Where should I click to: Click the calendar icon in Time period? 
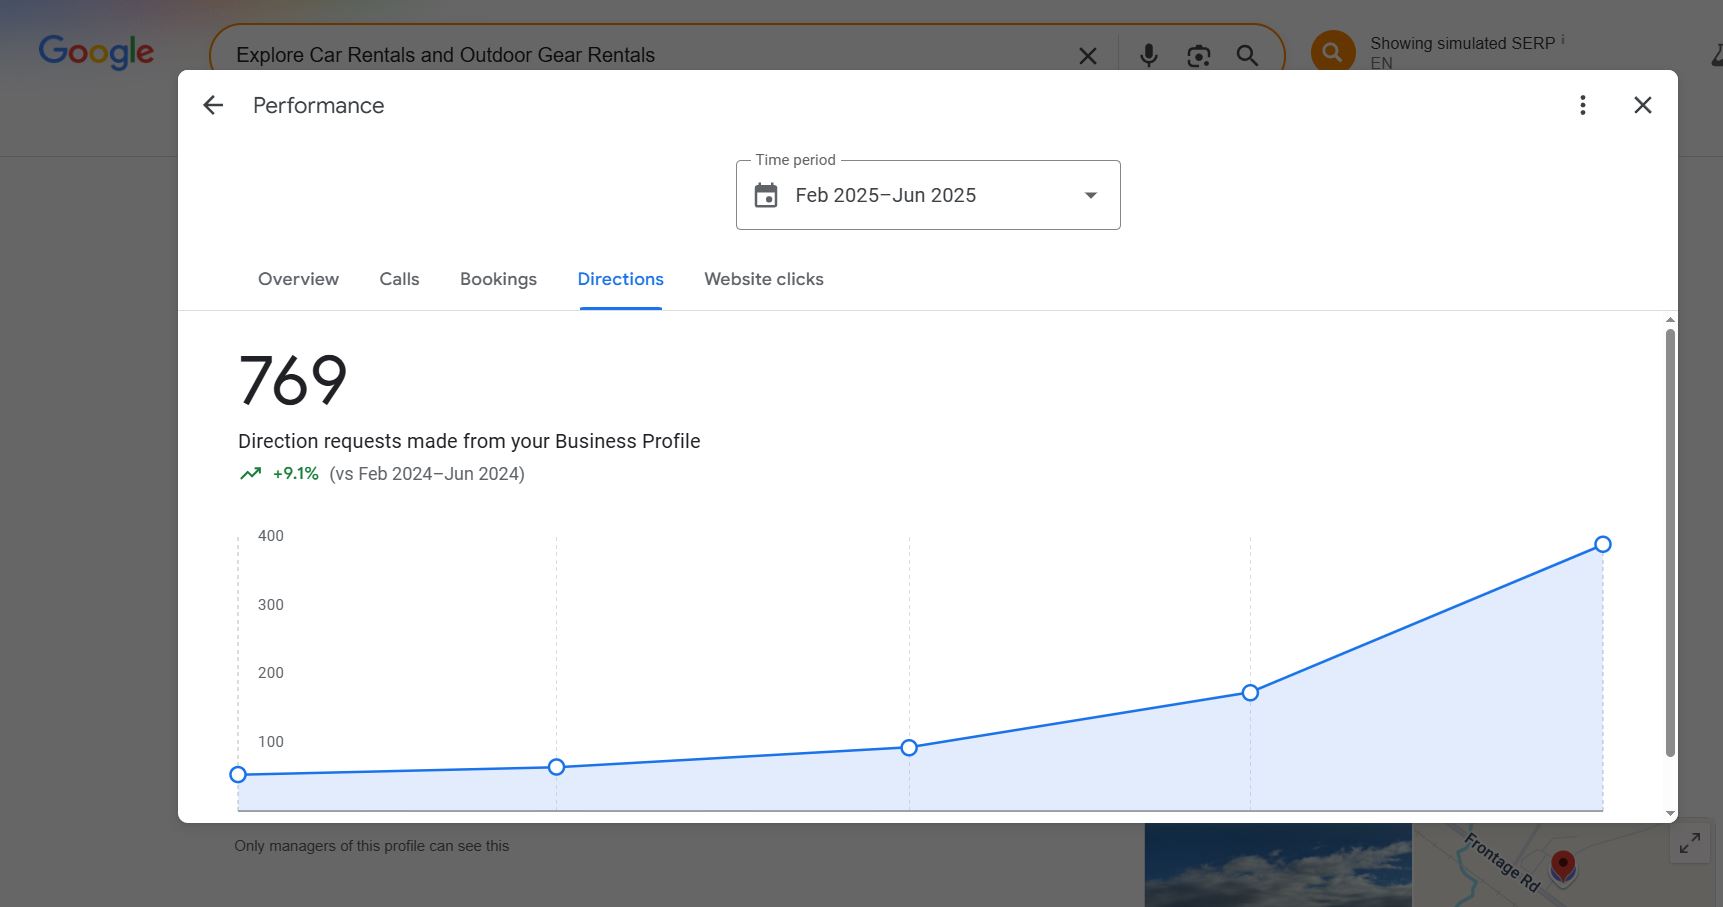766,195
